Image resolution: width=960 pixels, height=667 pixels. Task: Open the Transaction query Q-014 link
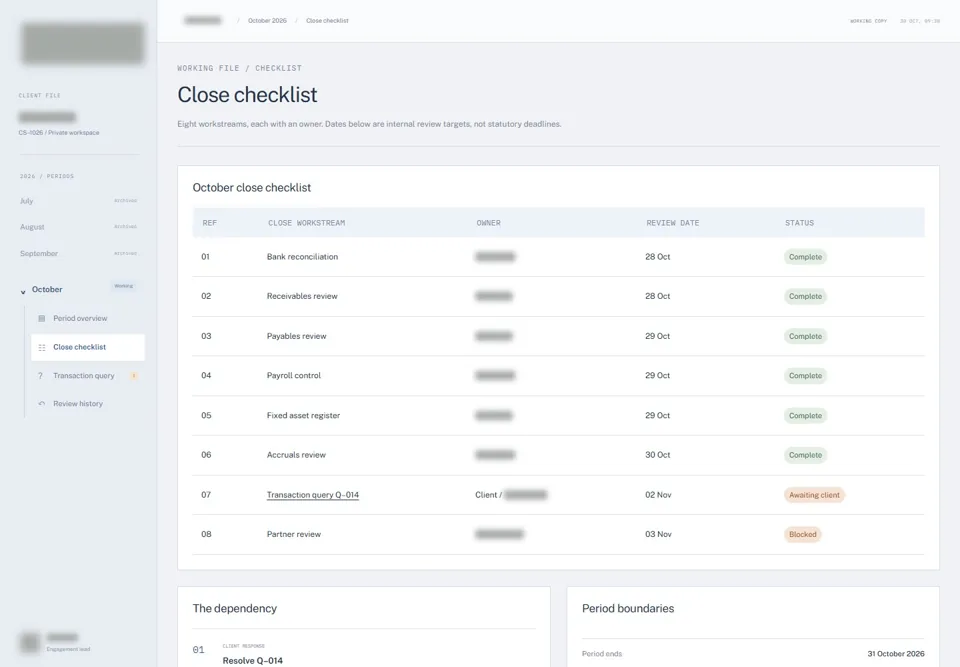[x=313, y=495]
